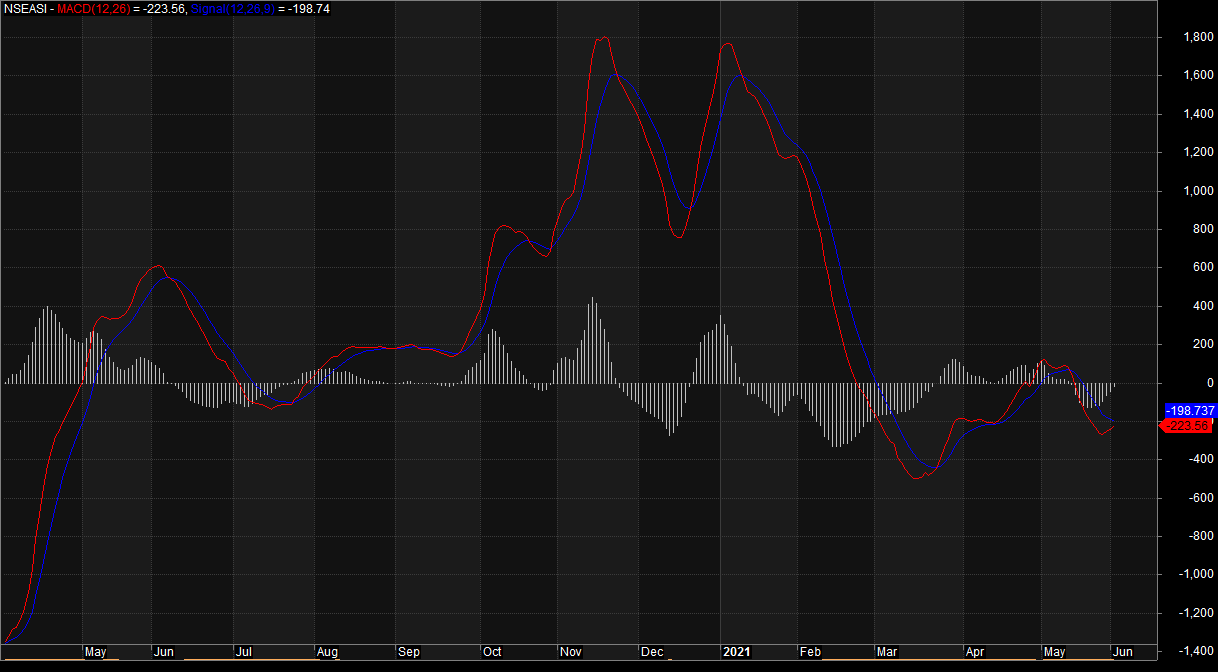Select the blue -198.737 signal value tag
The width and height of the screenshot is (1218, 672).
point(1189,411)
